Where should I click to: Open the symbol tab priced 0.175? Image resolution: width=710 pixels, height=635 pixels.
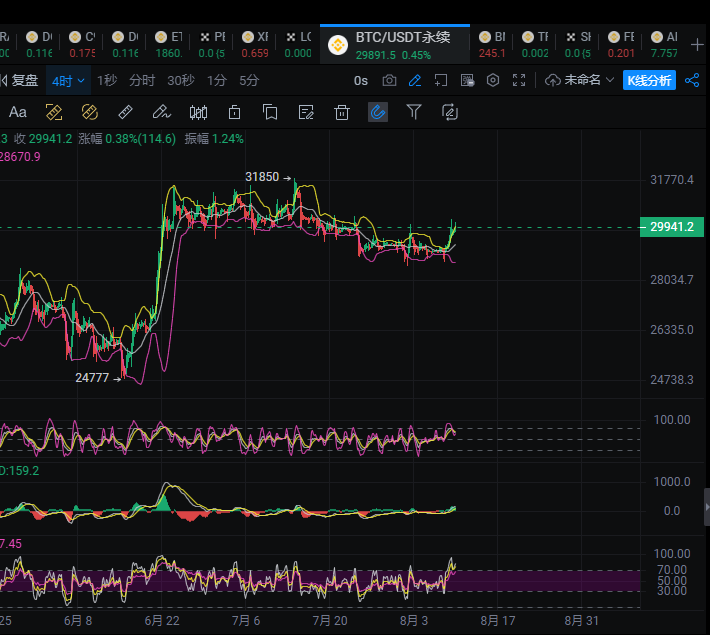[82, 44]
